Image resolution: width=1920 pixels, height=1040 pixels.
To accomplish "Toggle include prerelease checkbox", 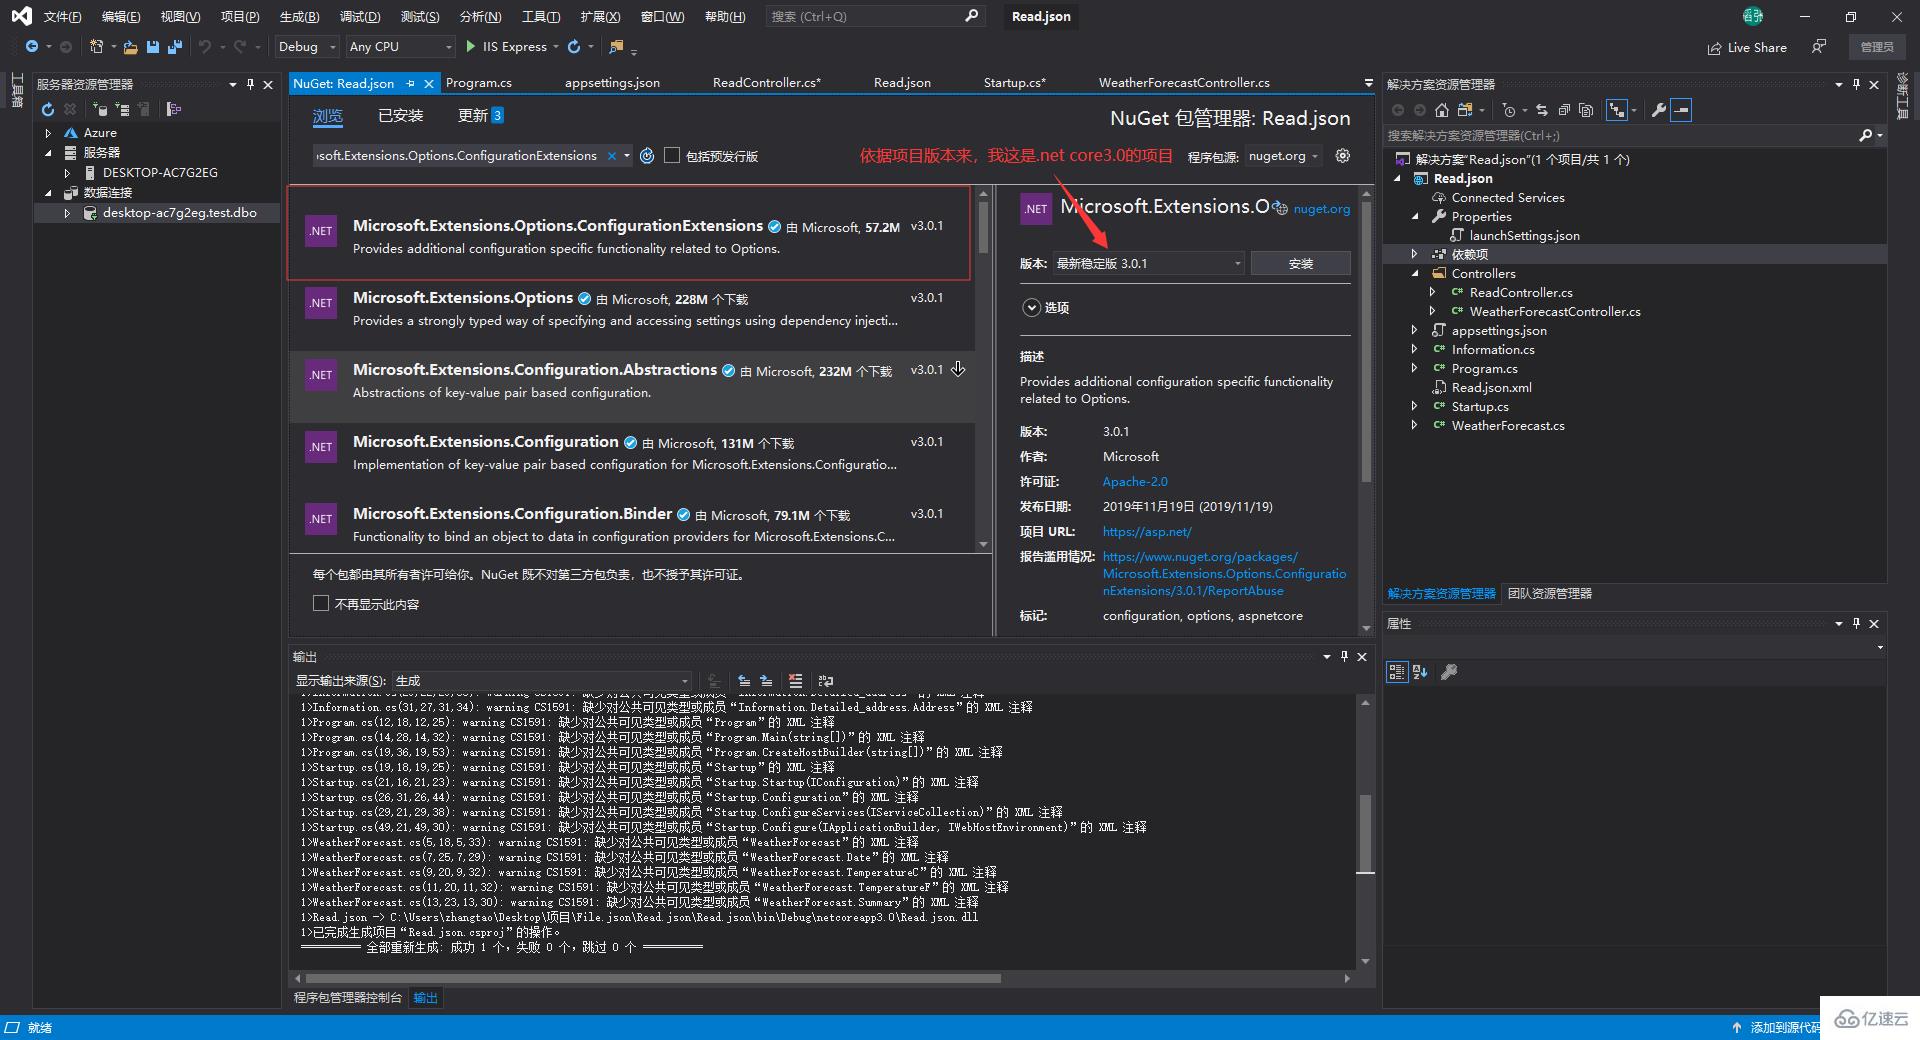I will (672, 156).
